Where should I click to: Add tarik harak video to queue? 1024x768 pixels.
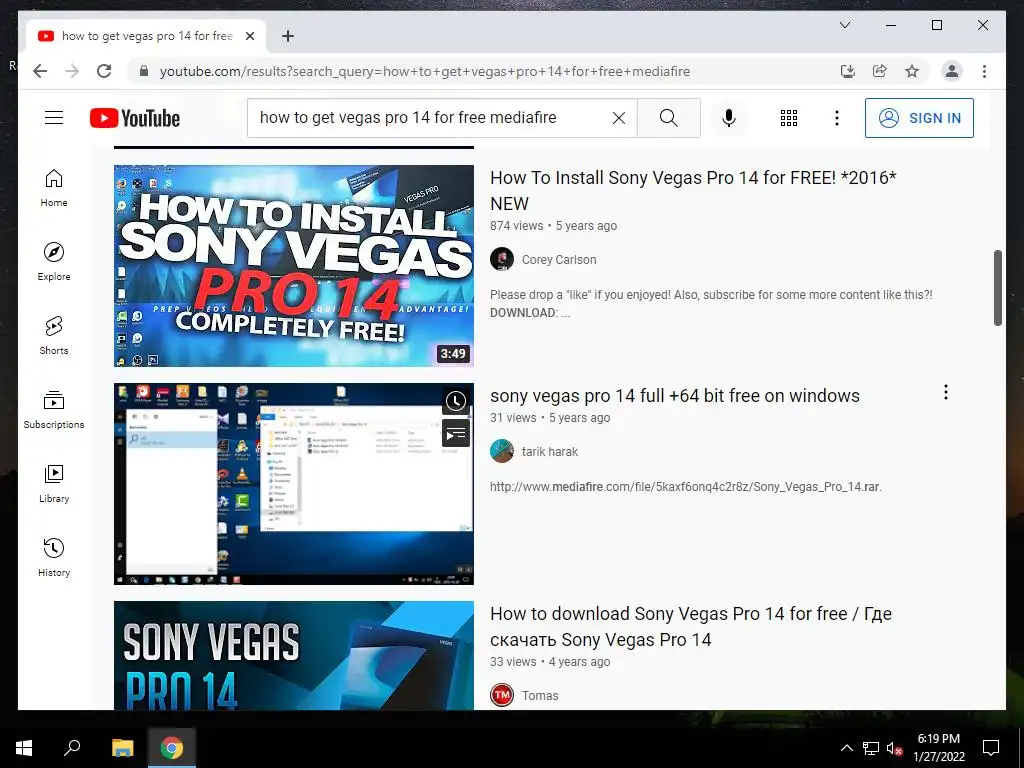455,433
